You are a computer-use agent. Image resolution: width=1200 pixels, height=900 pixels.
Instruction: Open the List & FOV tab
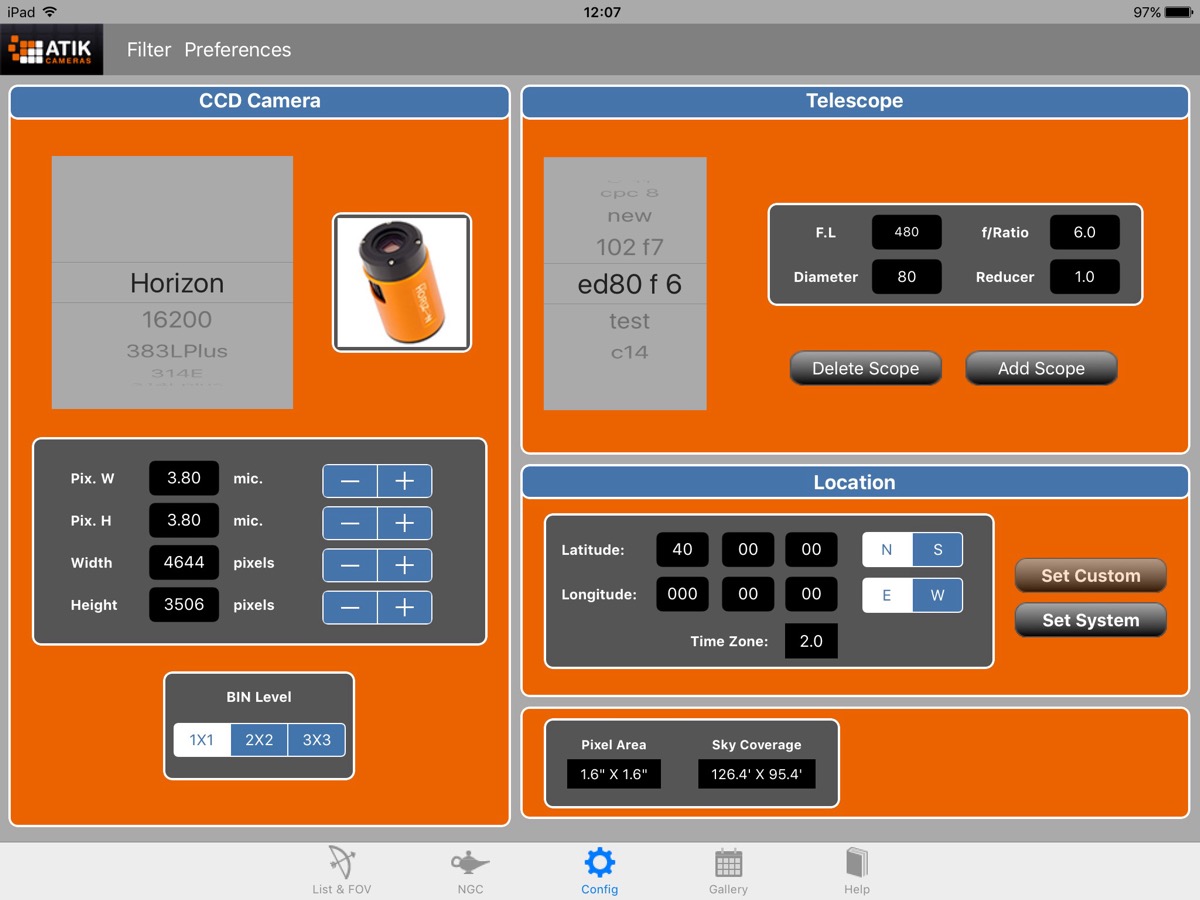coord(341,869)
